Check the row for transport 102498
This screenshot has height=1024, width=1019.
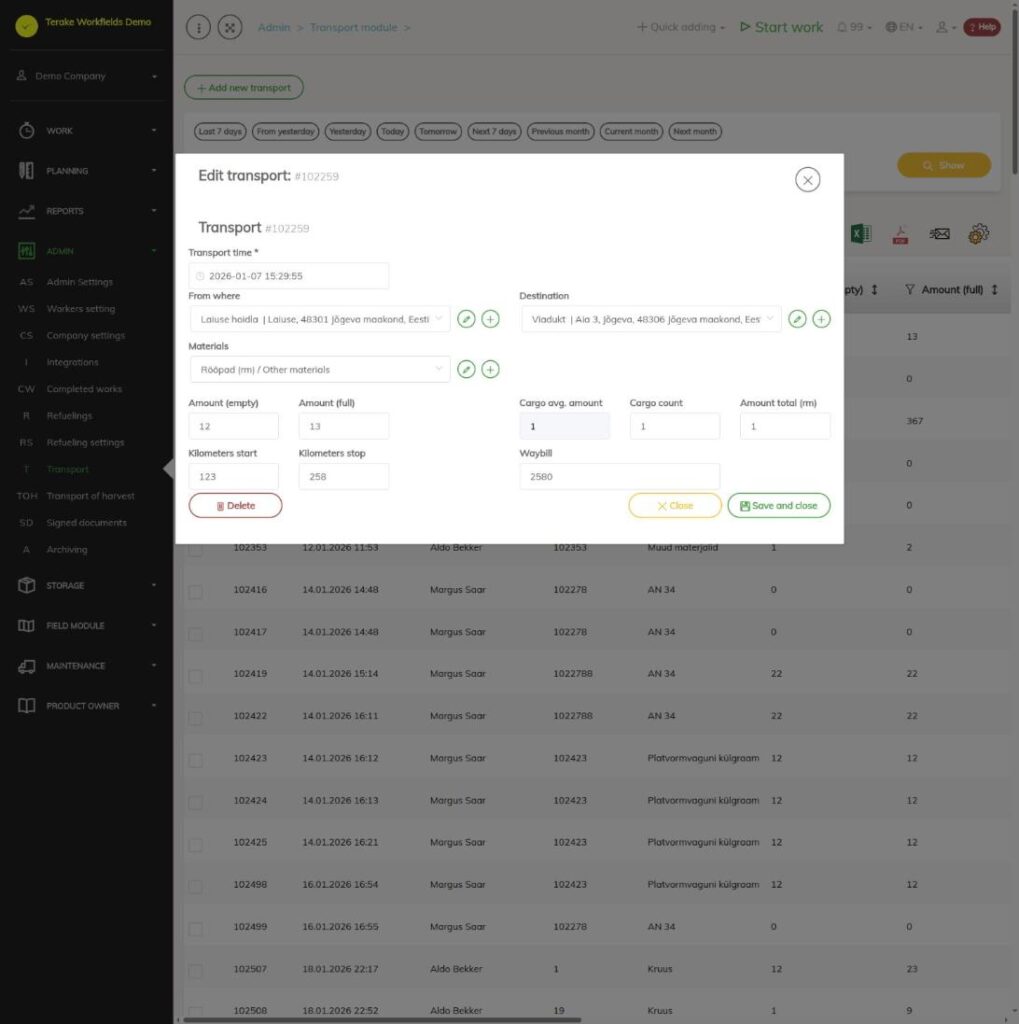[195, 886]
